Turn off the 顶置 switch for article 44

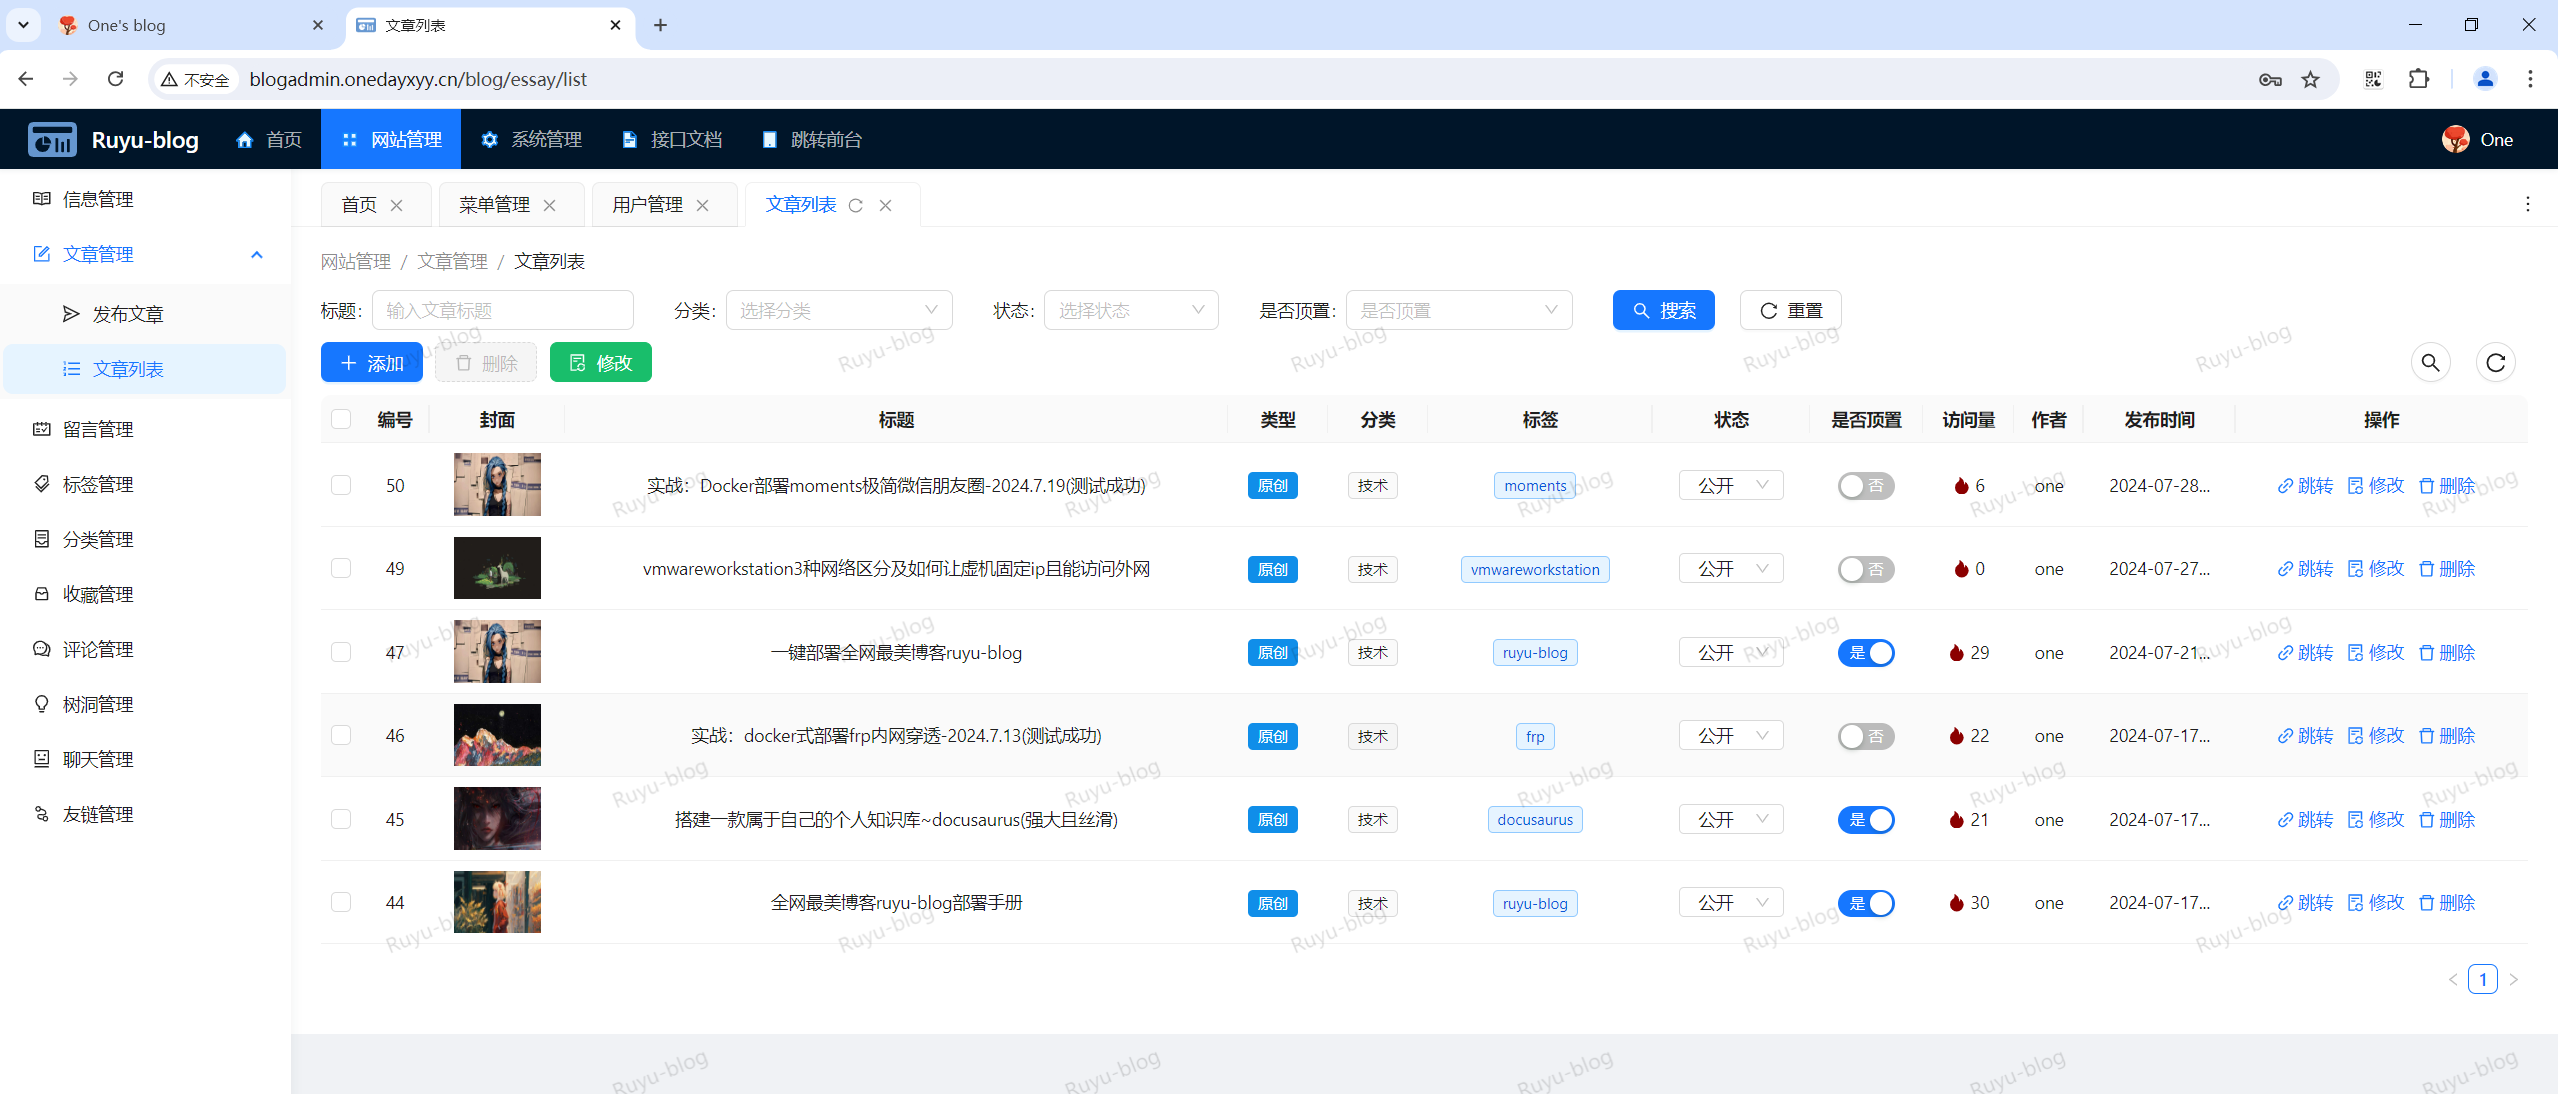click(x=1866, y=903)
